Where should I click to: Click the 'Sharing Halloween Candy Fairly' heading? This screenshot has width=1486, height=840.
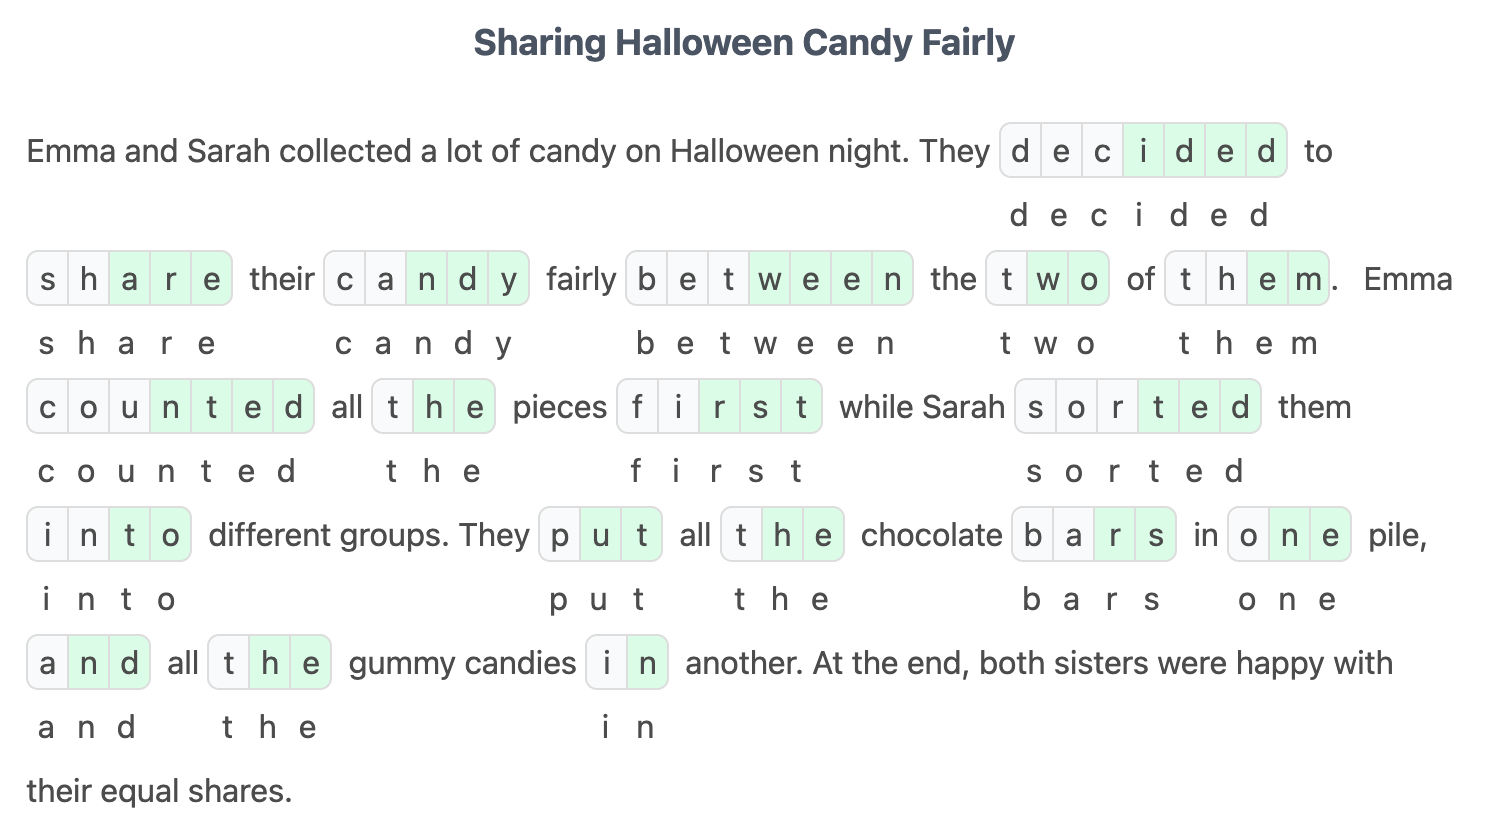(743, 43)
